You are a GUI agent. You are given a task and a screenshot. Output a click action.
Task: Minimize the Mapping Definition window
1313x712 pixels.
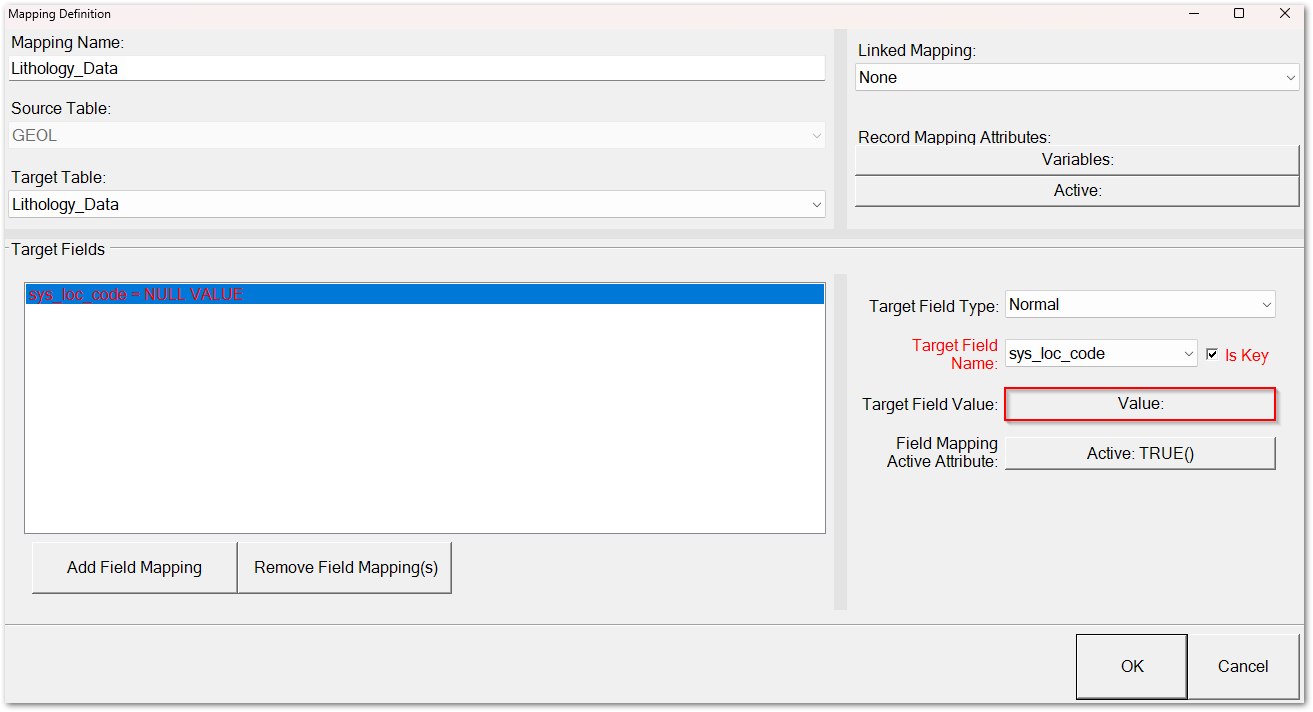[1193, 13]
